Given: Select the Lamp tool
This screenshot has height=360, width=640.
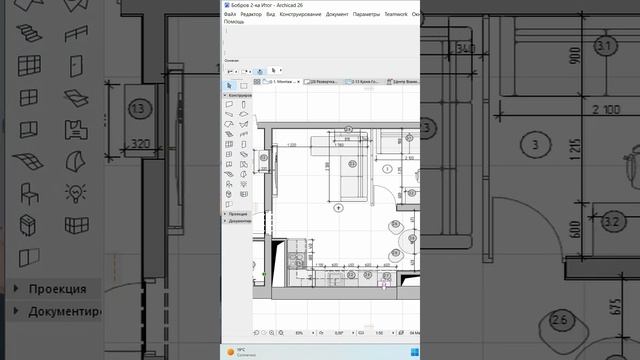Looking at the screenshot, I should pyautogui.click(x=244, y=184).
